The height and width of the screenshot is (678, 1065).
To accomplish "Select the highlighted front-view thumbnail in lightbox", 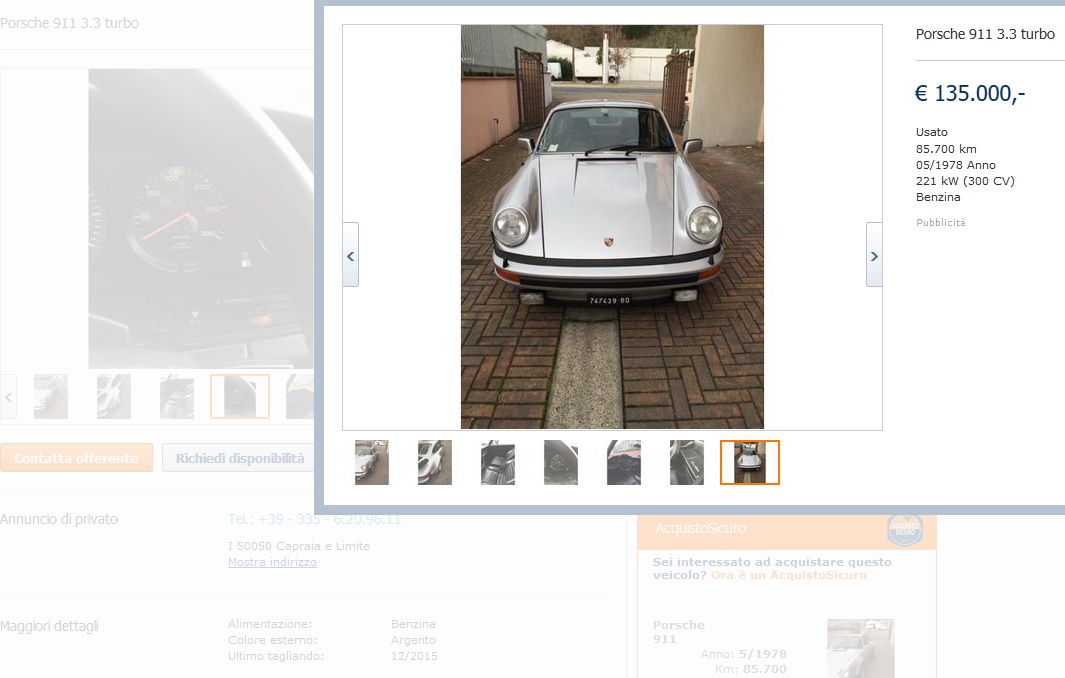I will [x=750, y=463].
